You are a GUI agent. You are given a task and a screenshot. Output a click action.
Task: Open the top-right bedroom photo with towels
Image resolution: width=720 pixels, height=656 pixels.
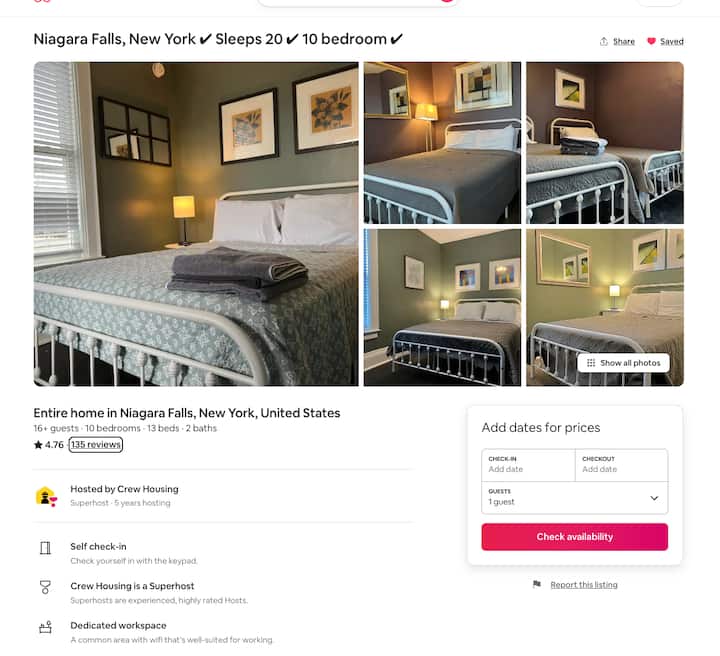tap(605, 143)
